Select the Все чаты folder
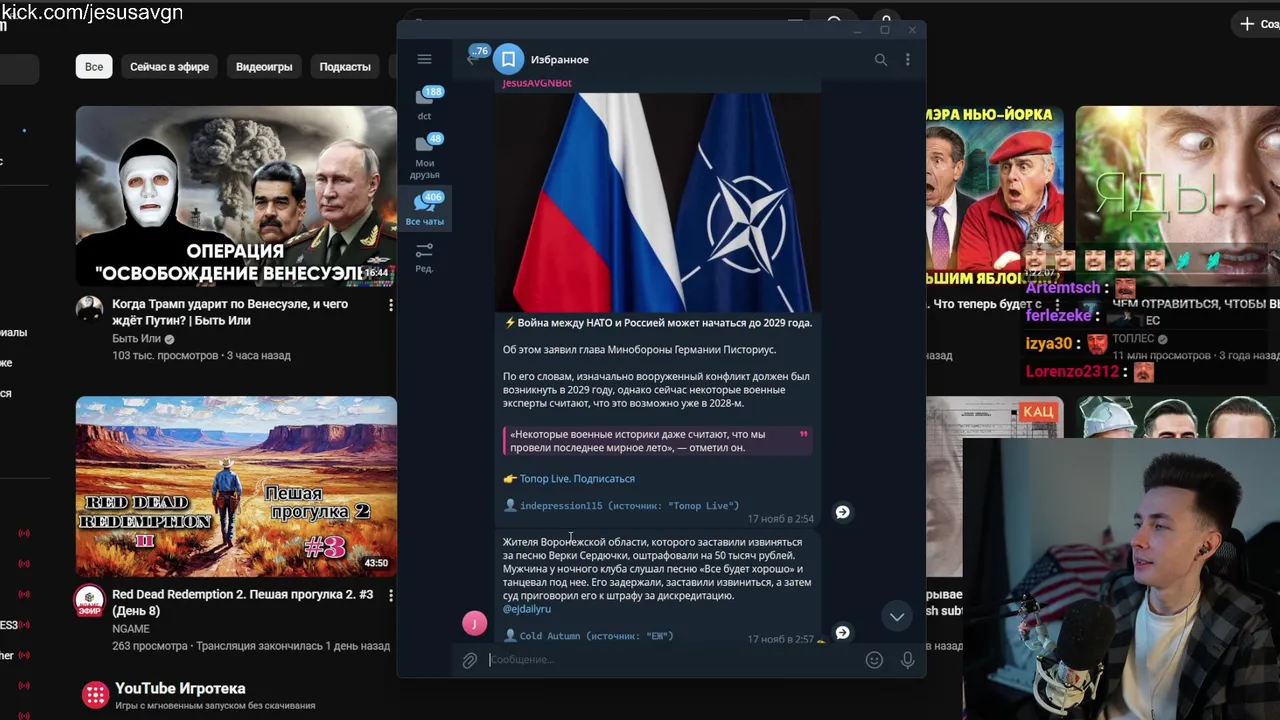Screen dimensions: 1280x720 coord(425,209)
